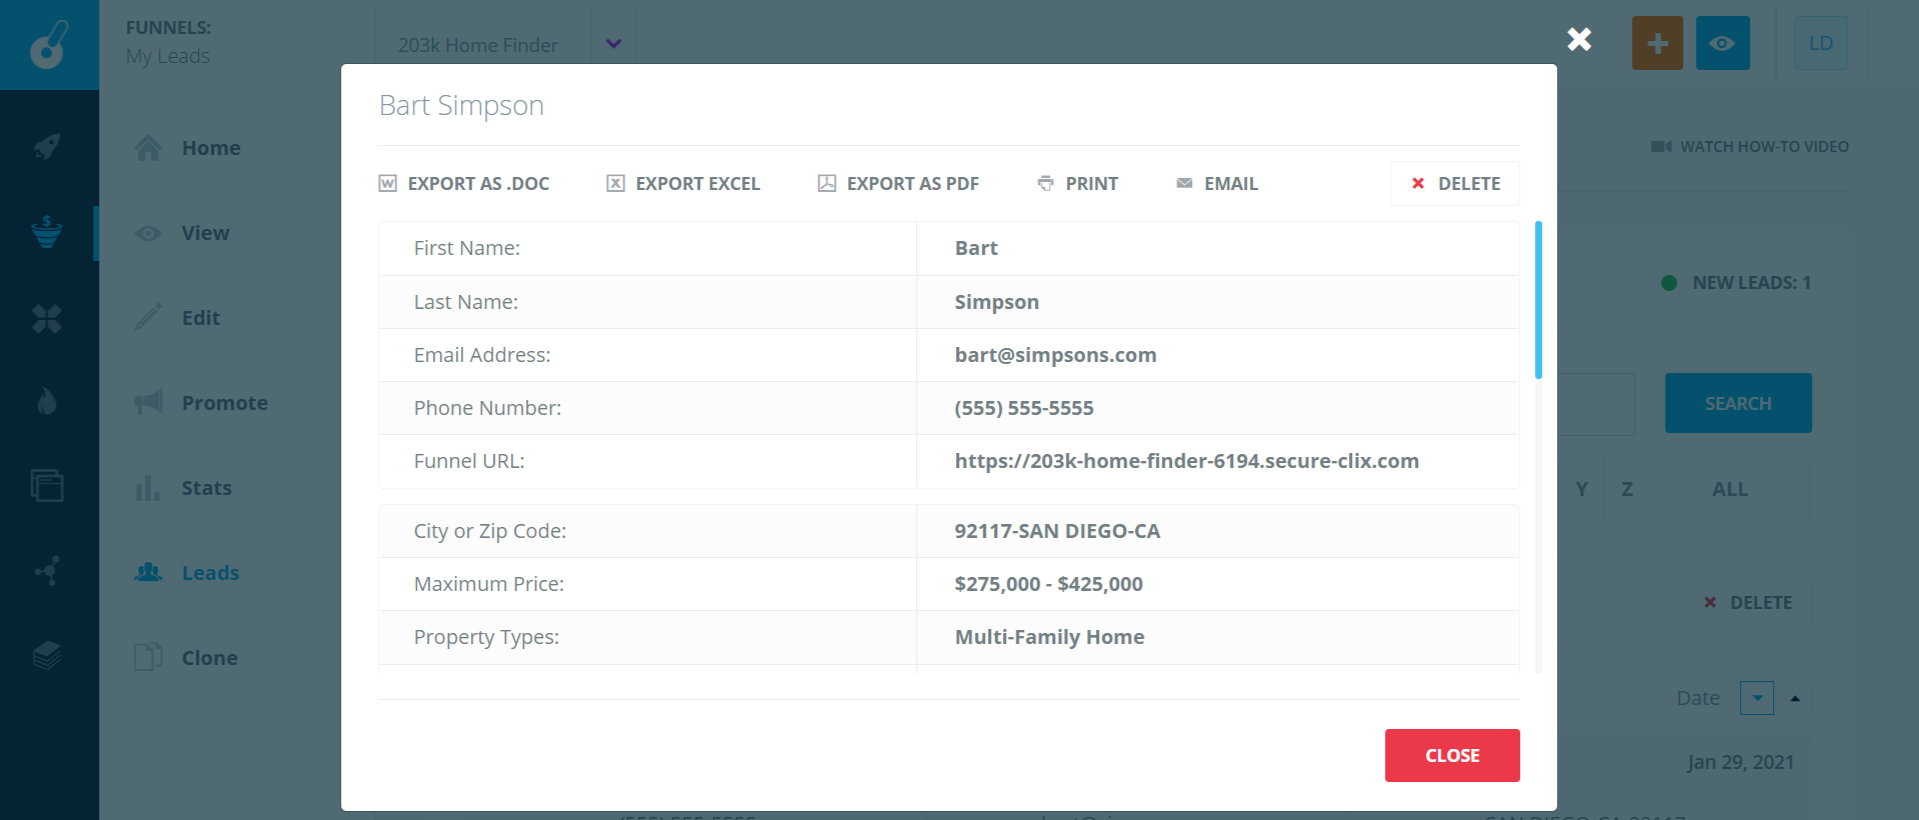Select Edit in funnel menu

tap(201, 318)
